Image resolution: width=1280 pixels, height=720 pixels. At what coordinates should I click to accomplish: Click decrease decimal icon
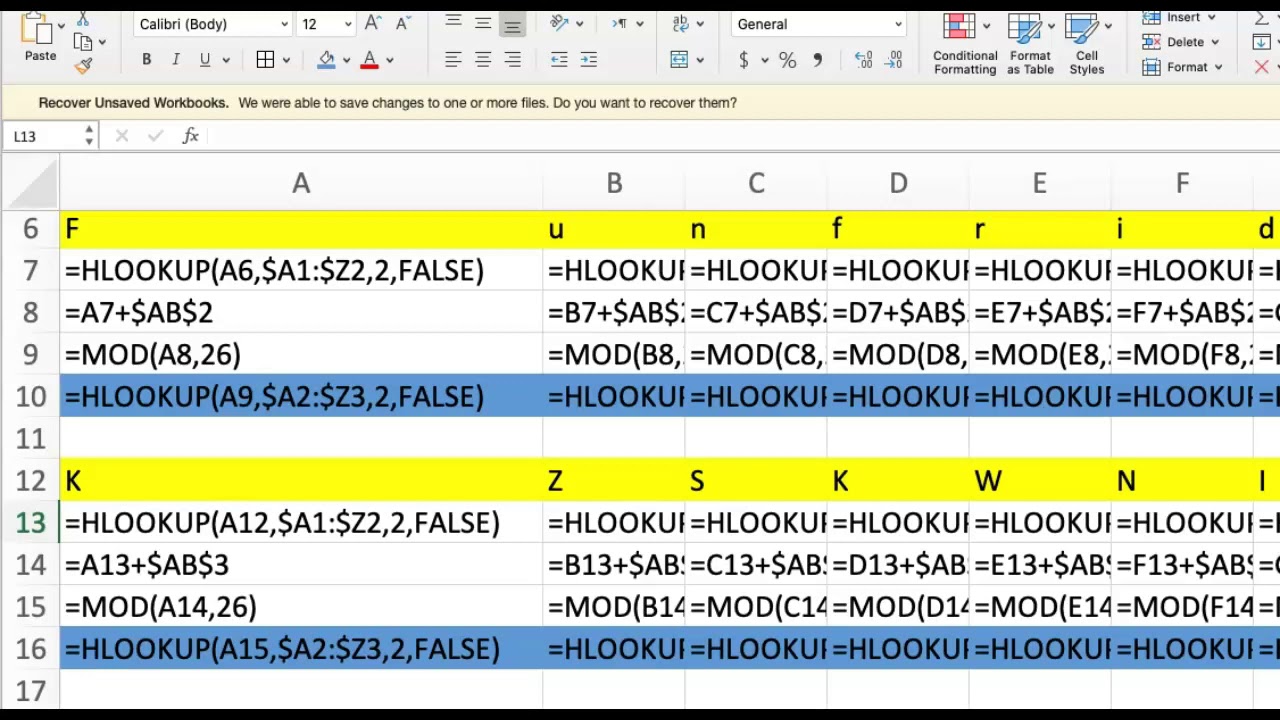(893, 60)
